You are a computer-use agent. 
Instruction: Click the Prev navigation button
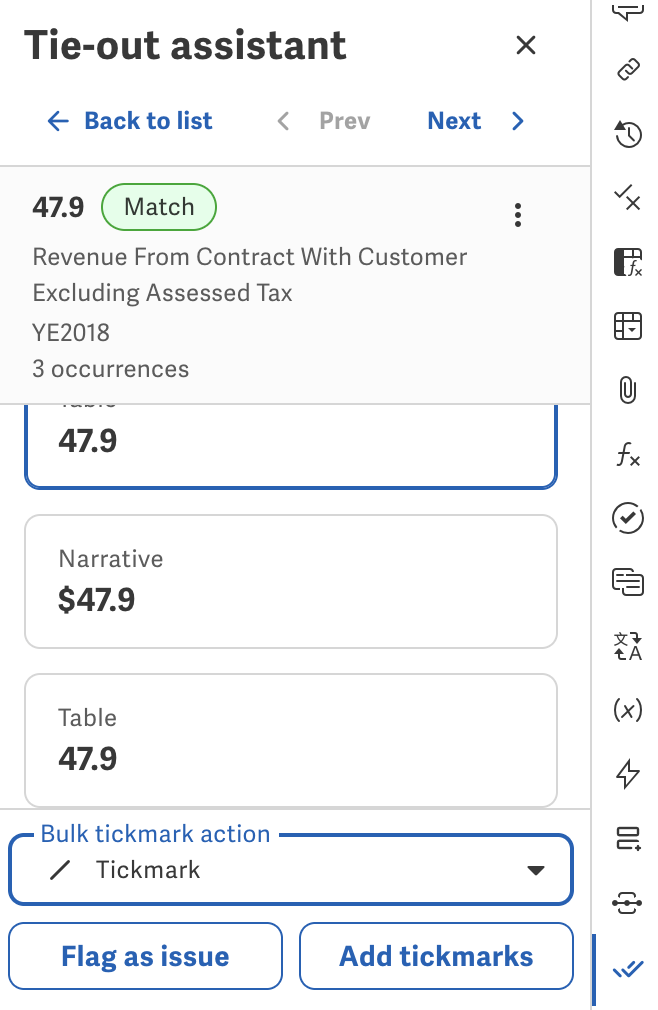pos(323,120)
